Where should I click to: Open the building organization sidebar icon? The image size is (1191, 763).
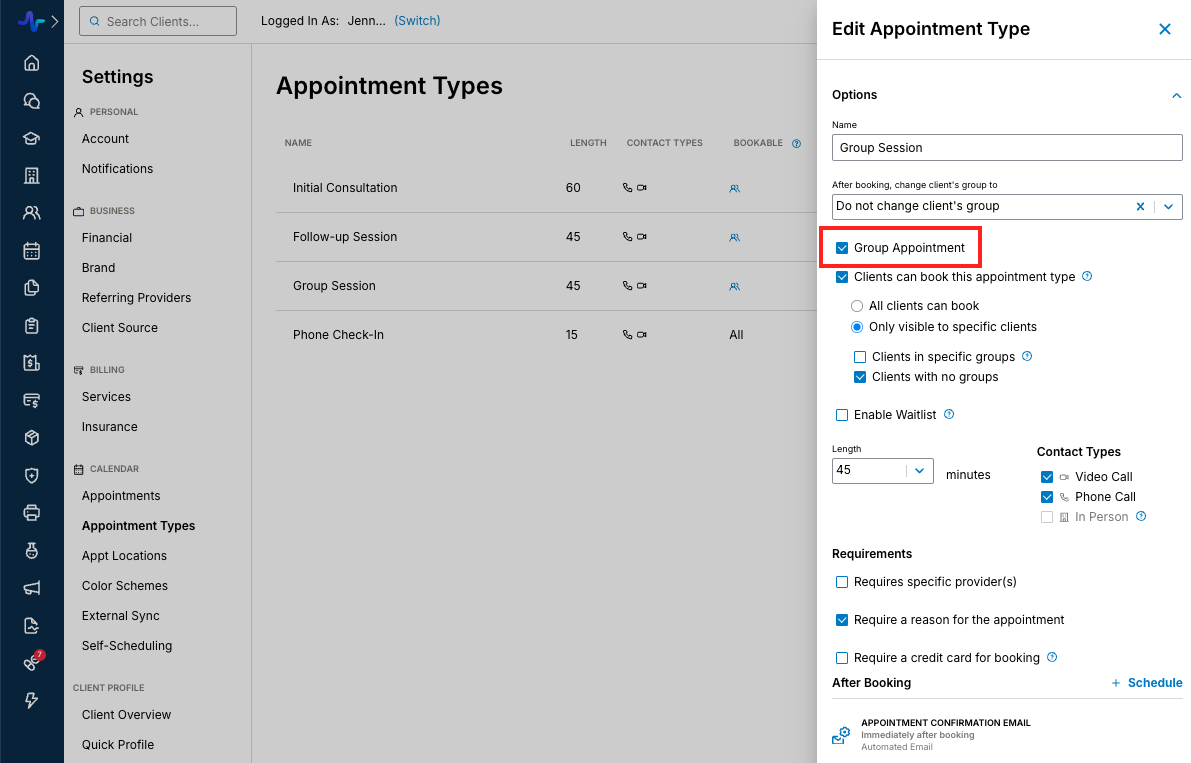point(31,175)
